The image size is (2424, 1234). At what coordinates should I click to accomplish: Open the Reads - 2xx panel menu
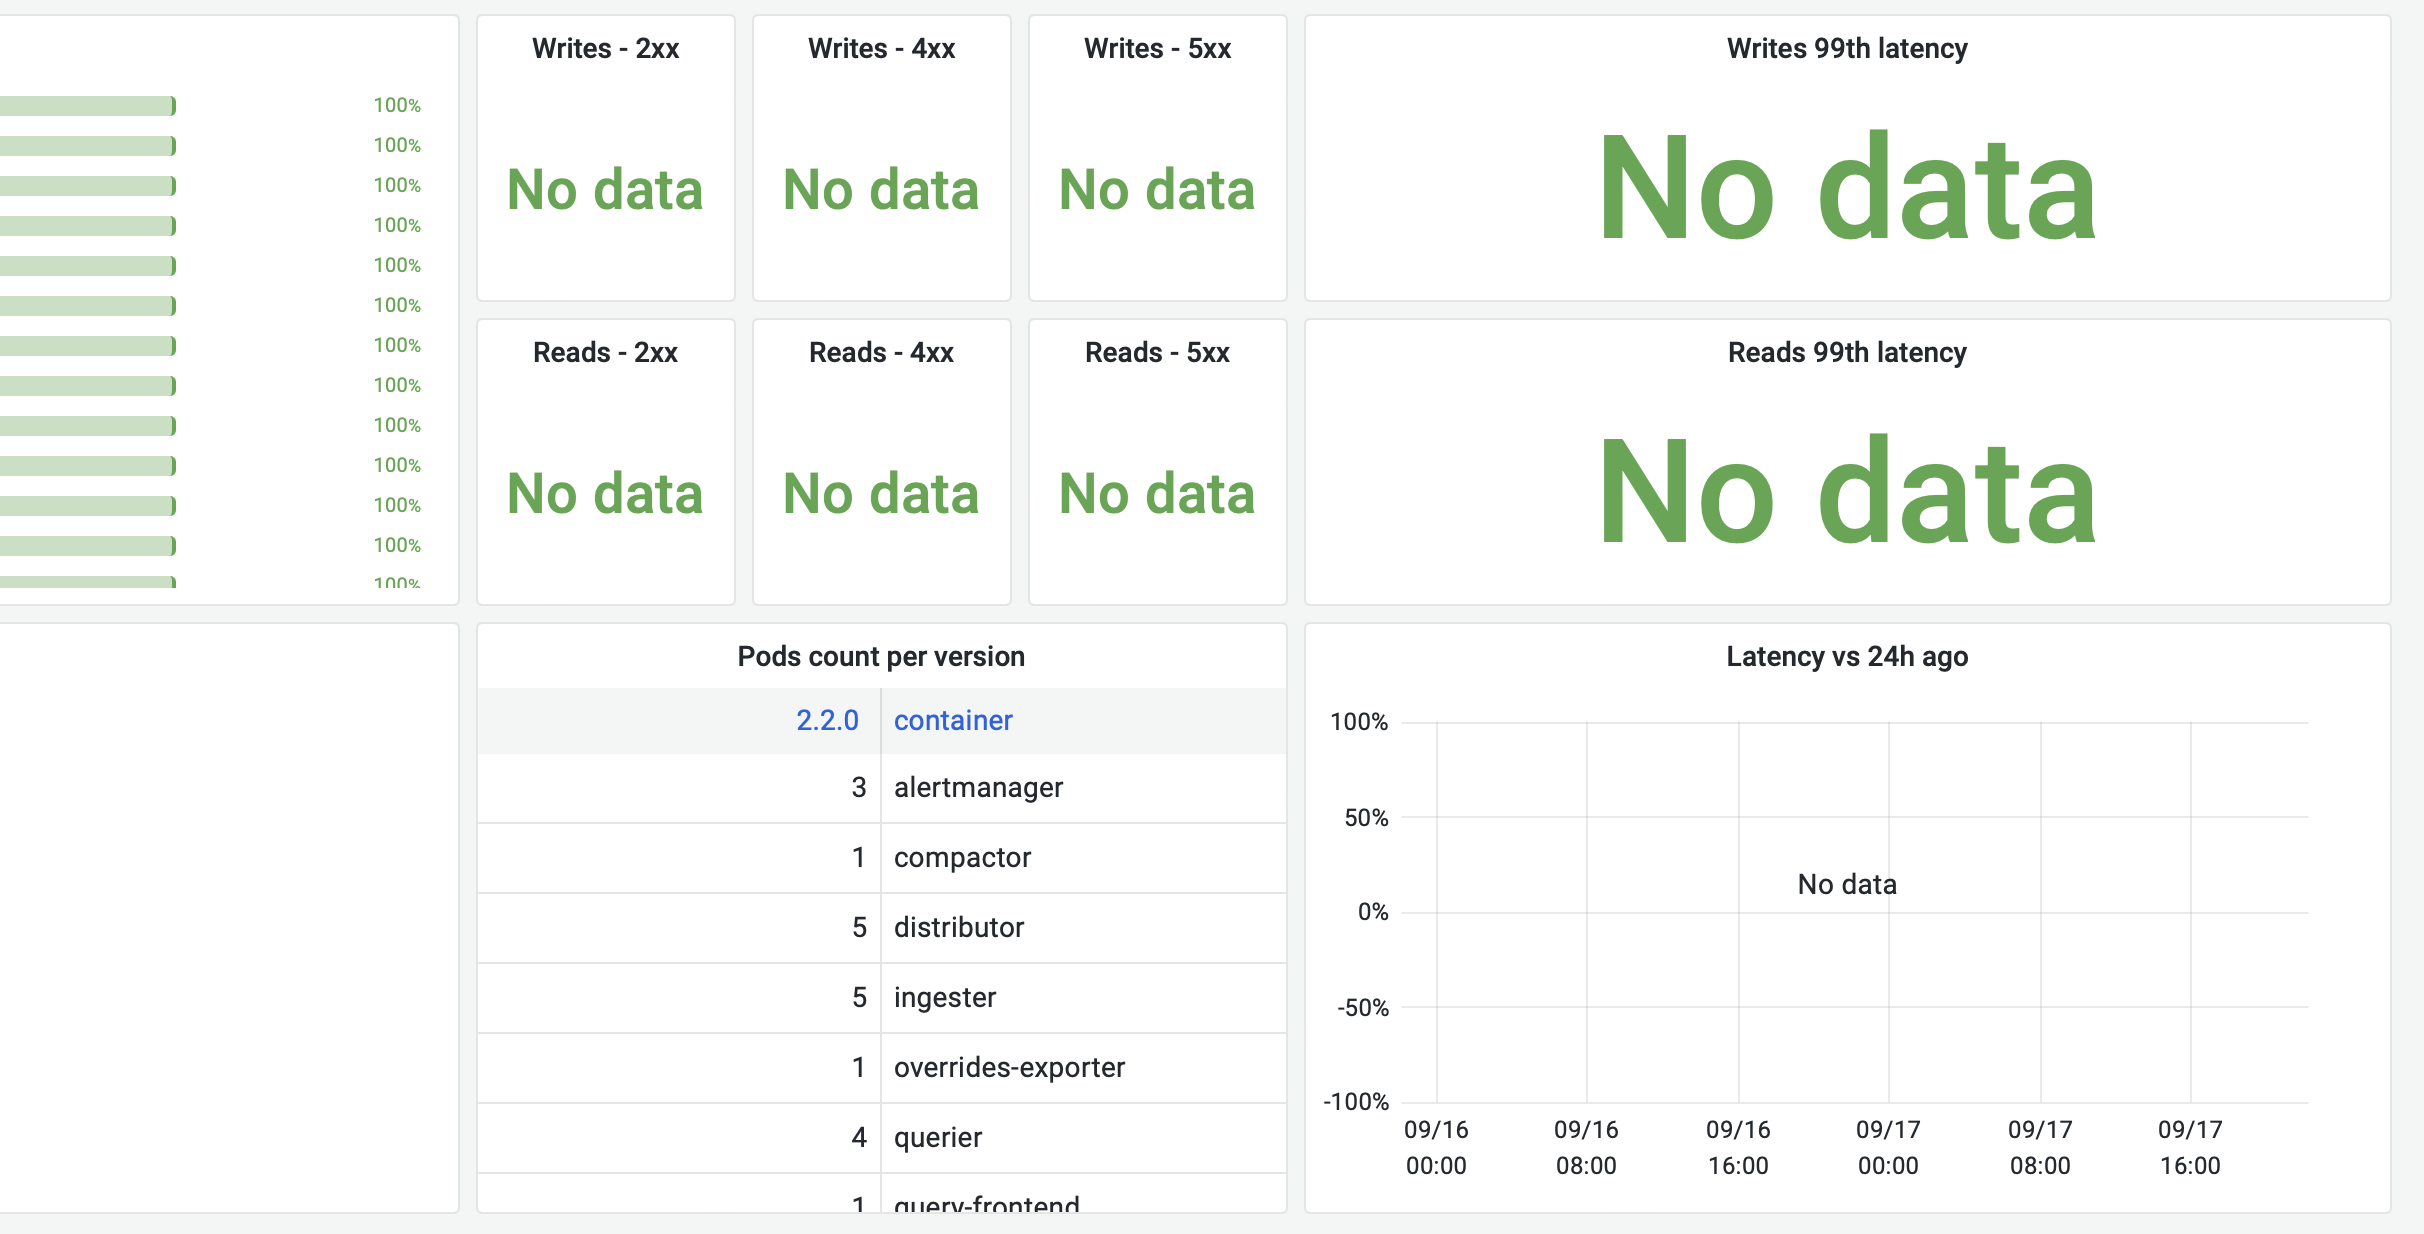coord(604,351)
